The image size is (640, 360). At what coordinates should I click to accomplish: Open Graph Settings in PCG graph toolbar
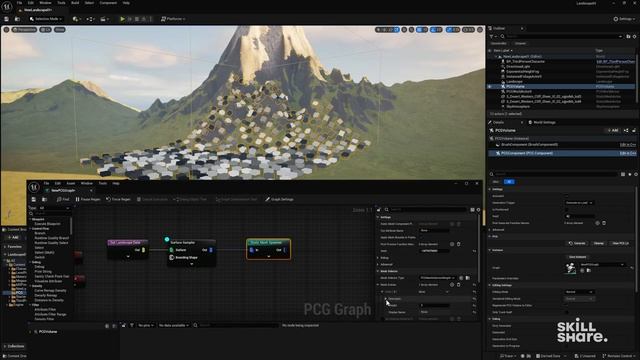coord(280,199)
